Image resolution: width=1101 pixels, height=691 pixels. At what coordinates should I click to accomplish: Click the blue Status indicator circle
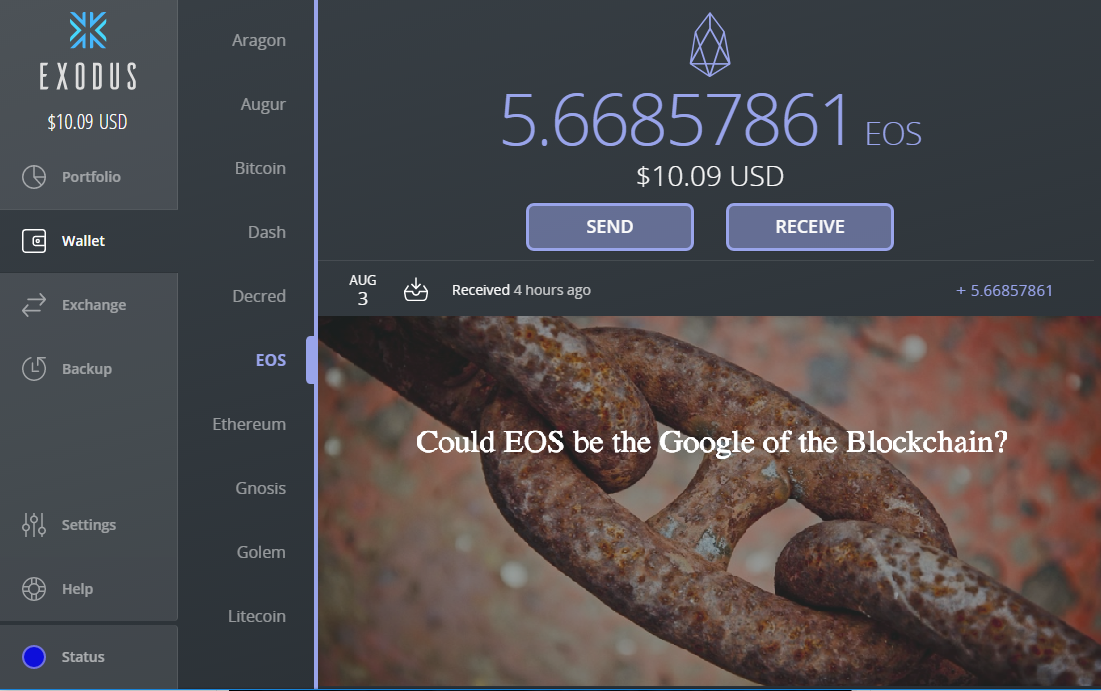pyautogui.click(x=34, y=657)
